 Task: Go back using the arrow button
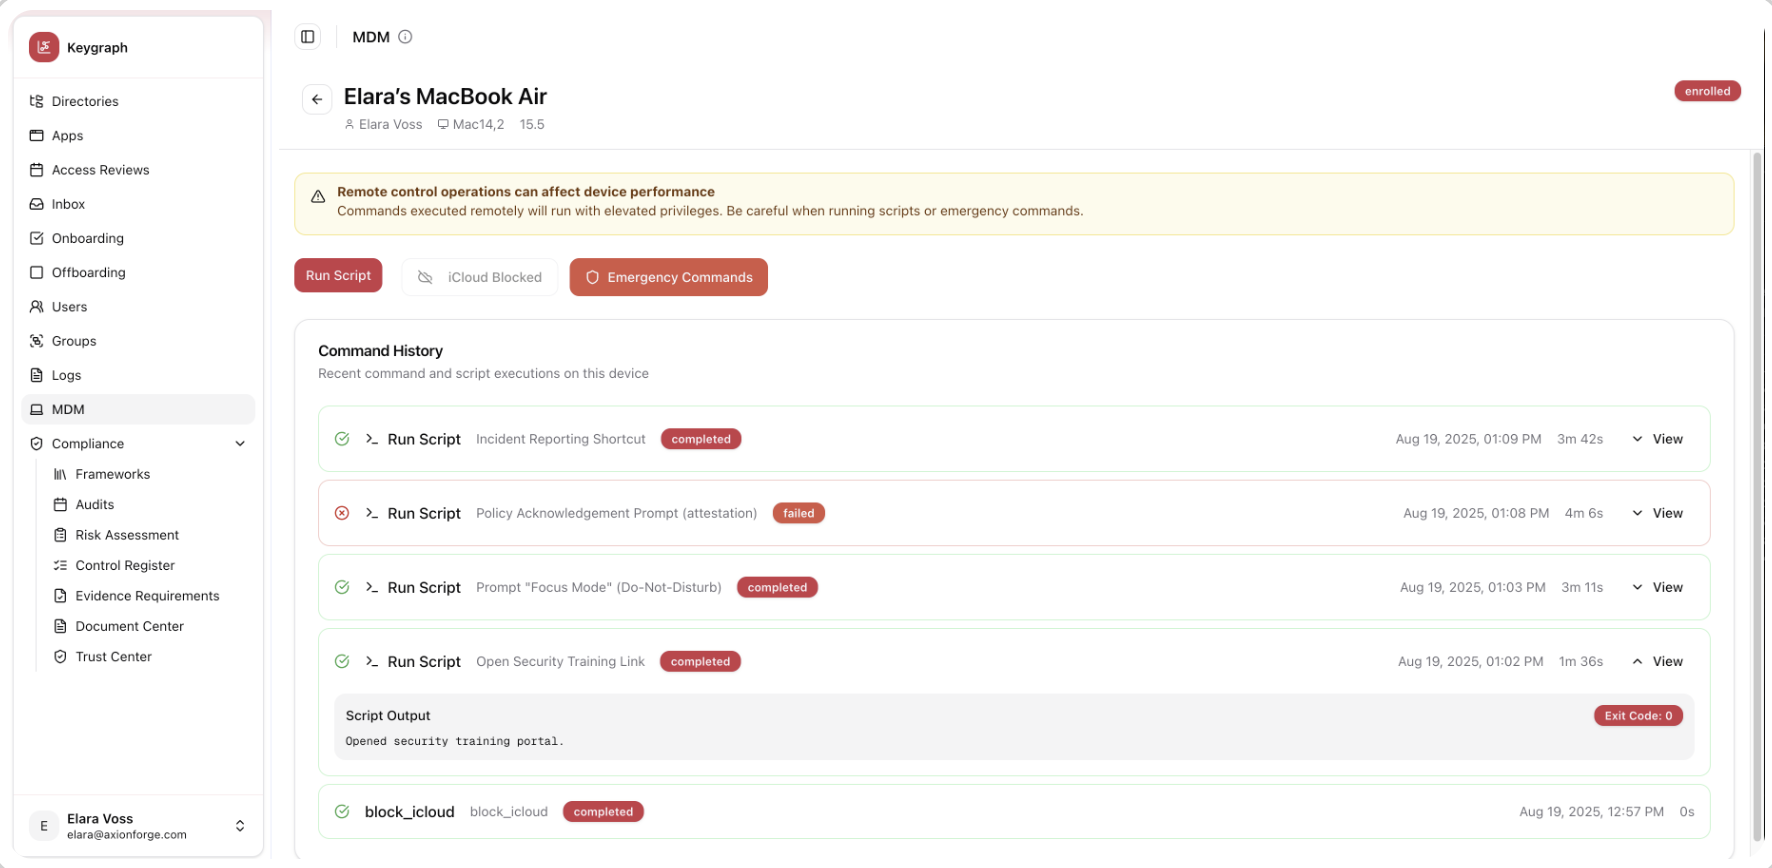[x=317, y=99]
